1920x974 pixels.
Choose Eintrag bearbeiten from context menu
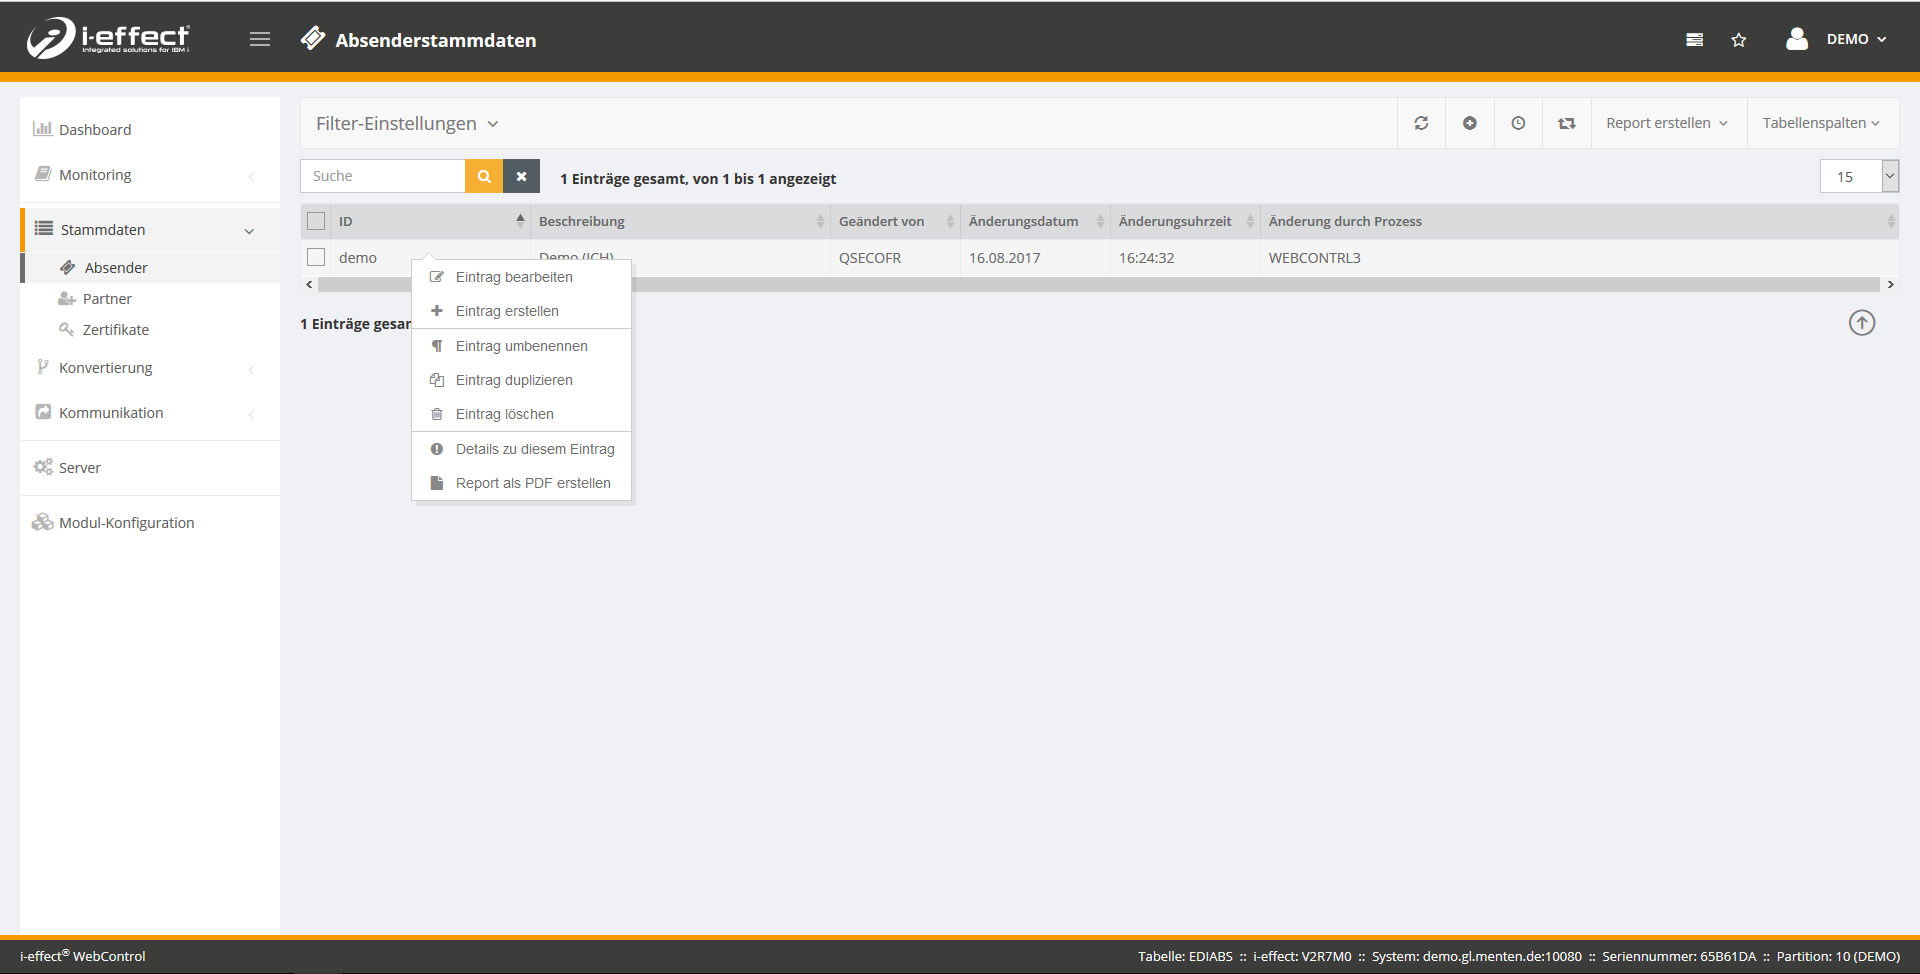point(514,277)
